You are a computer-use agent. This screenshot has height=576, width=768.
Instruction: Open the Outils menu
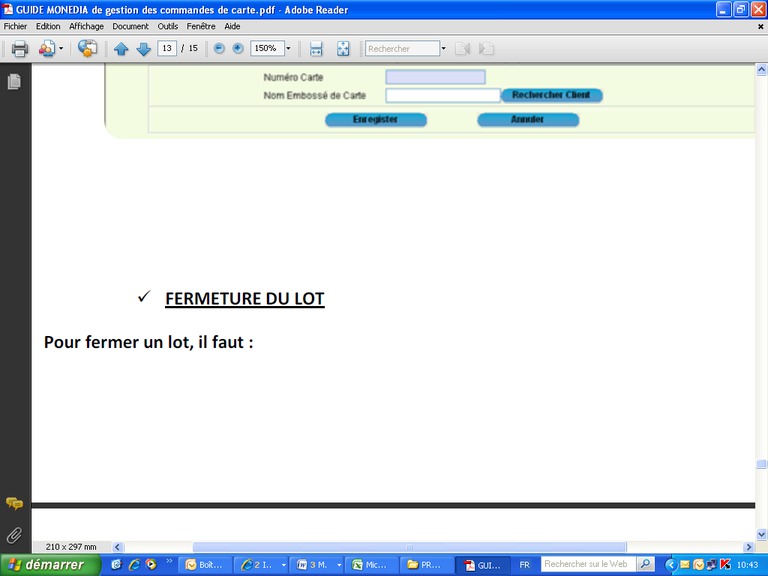click(x=167, y=26)
